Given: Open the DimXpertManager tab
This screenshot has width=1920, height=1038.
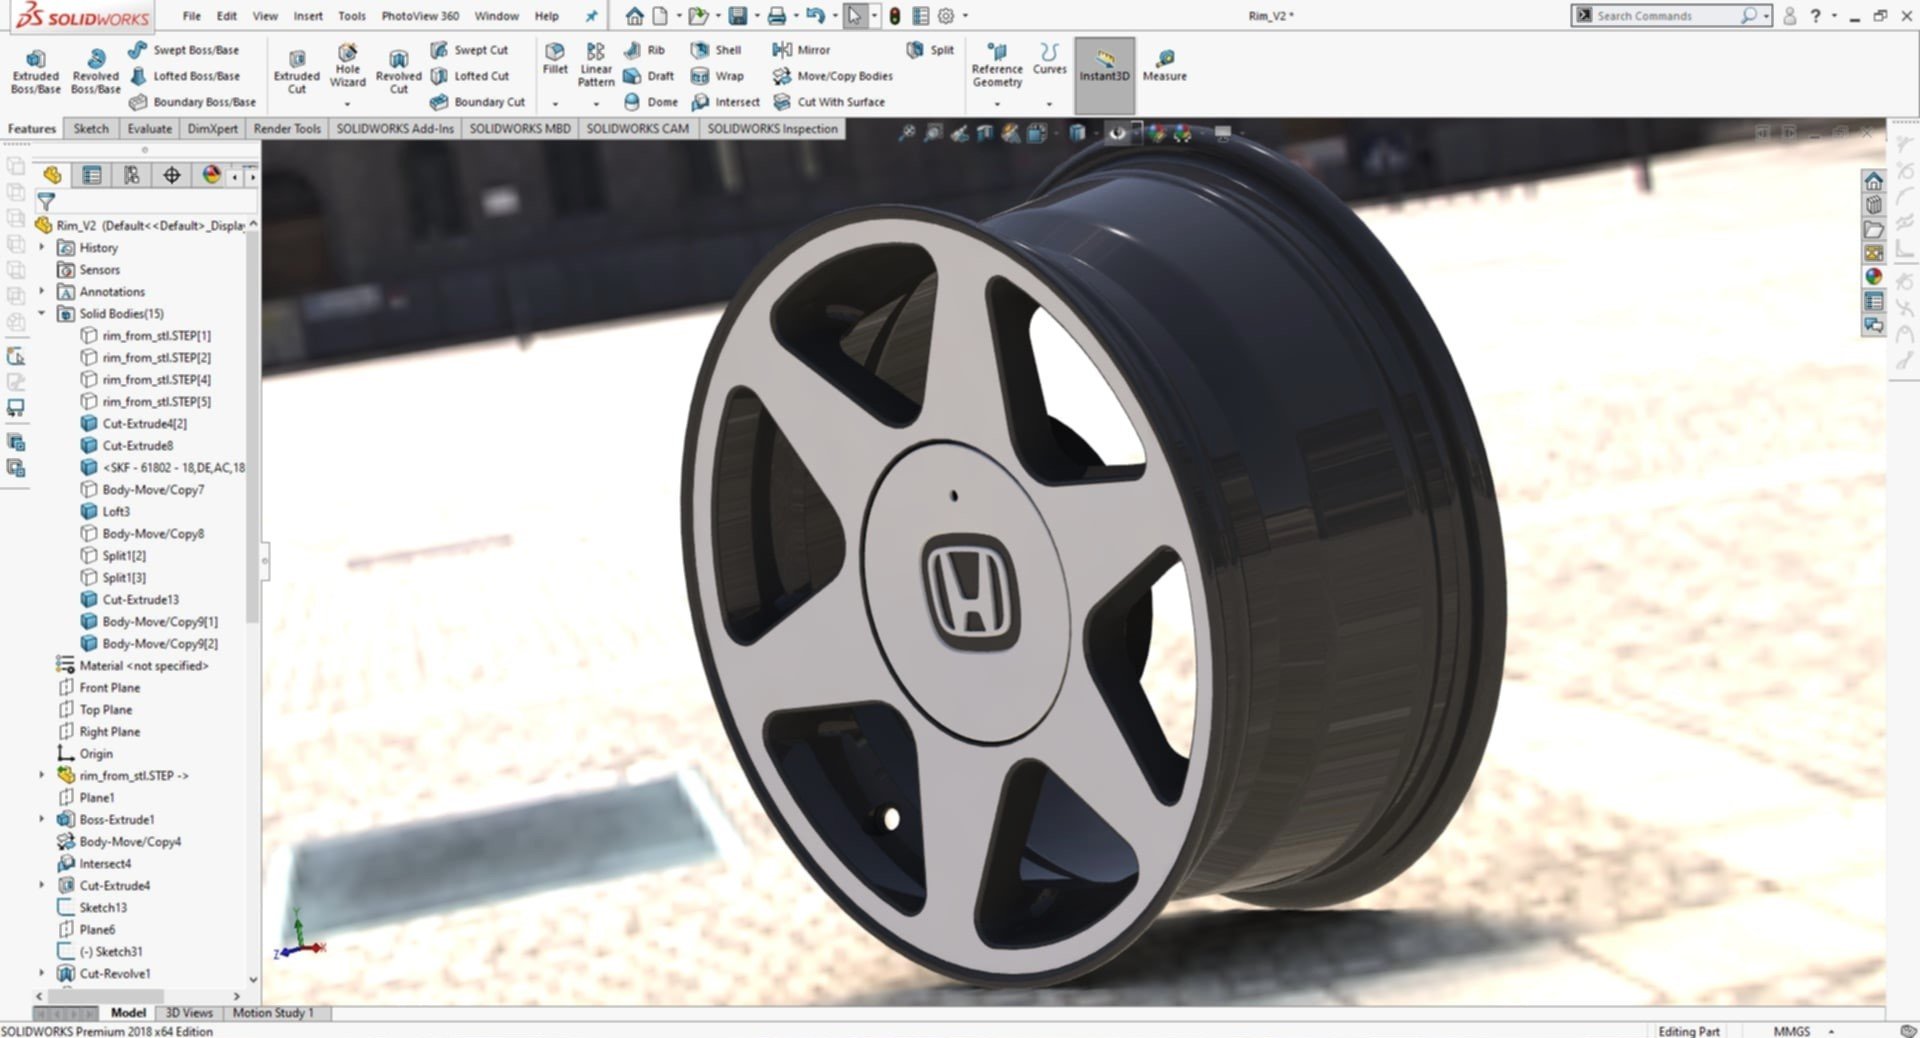Looking at the screenshot, I should [172, 175].
